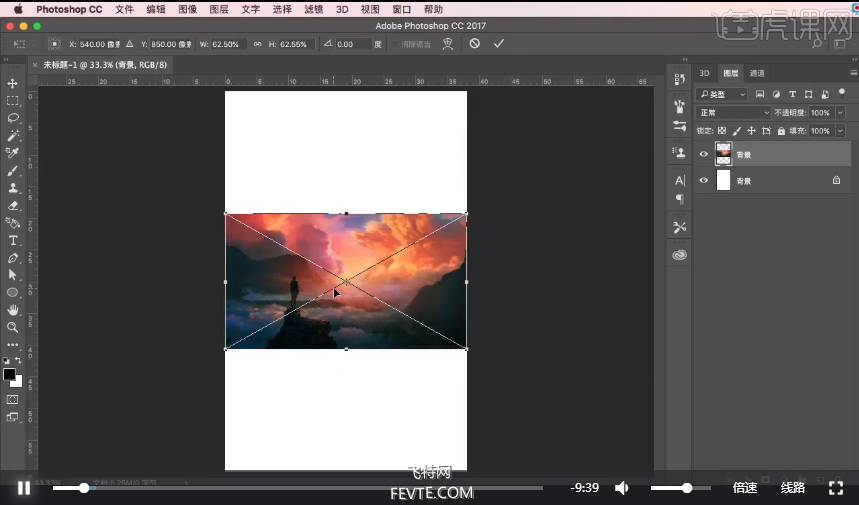Switch to the 通道 Channels tab
This screenshot has height=505, width=859.
click(x=757, y=73)
